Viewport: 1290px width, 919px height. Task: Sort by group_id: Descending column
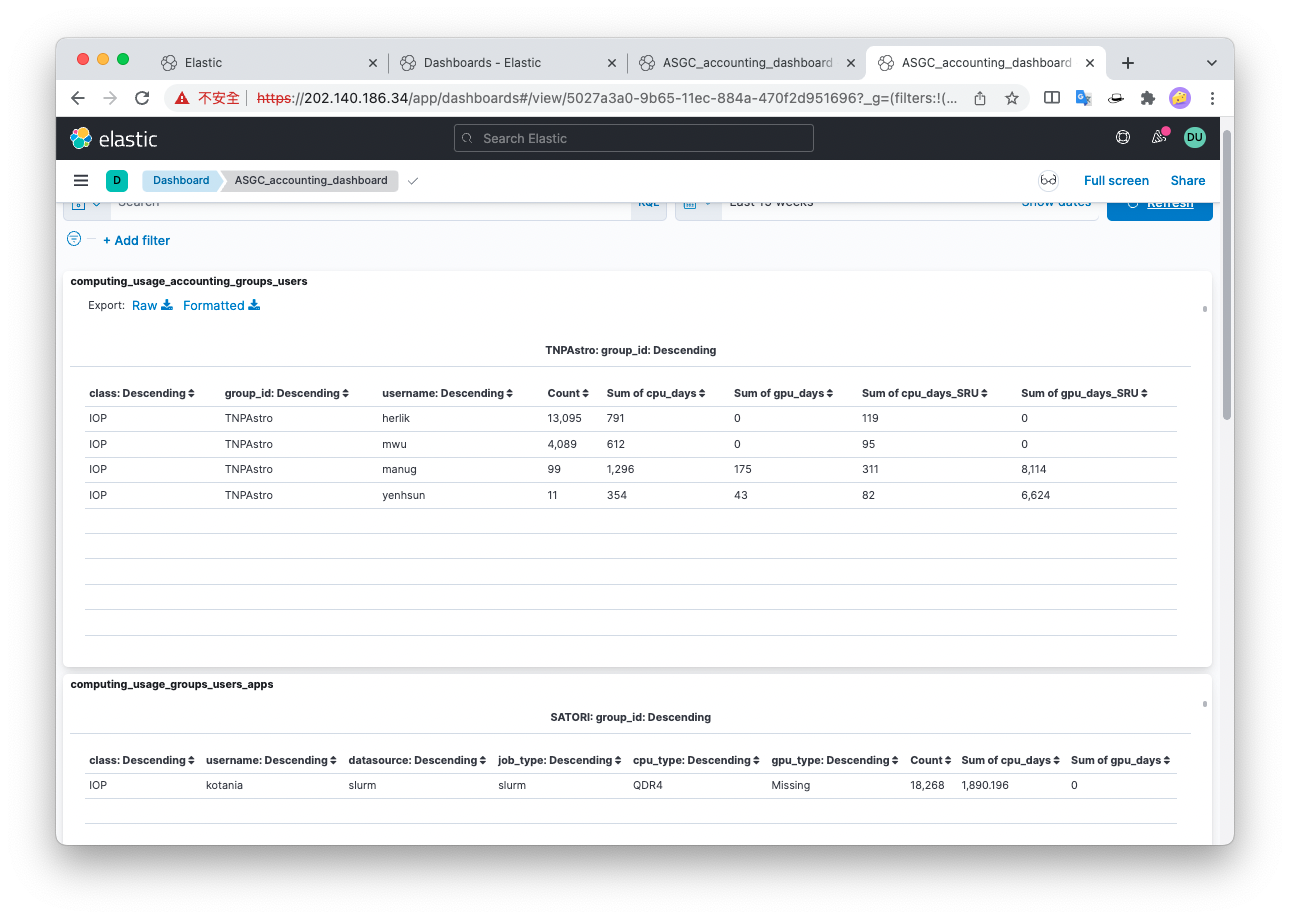[287, 393]
